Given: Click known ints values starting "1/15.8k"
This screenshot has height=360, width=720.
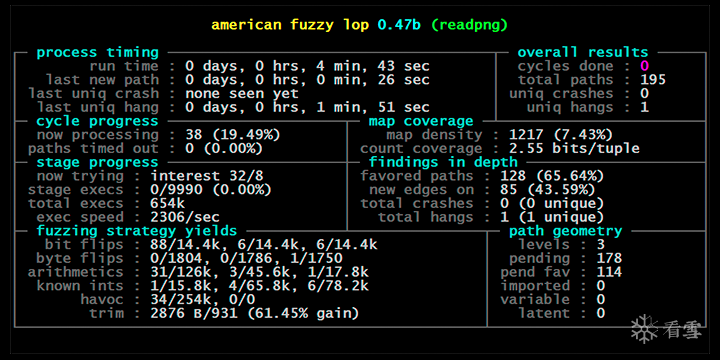Looking at the screenshot, I should (x=259, y=286).
